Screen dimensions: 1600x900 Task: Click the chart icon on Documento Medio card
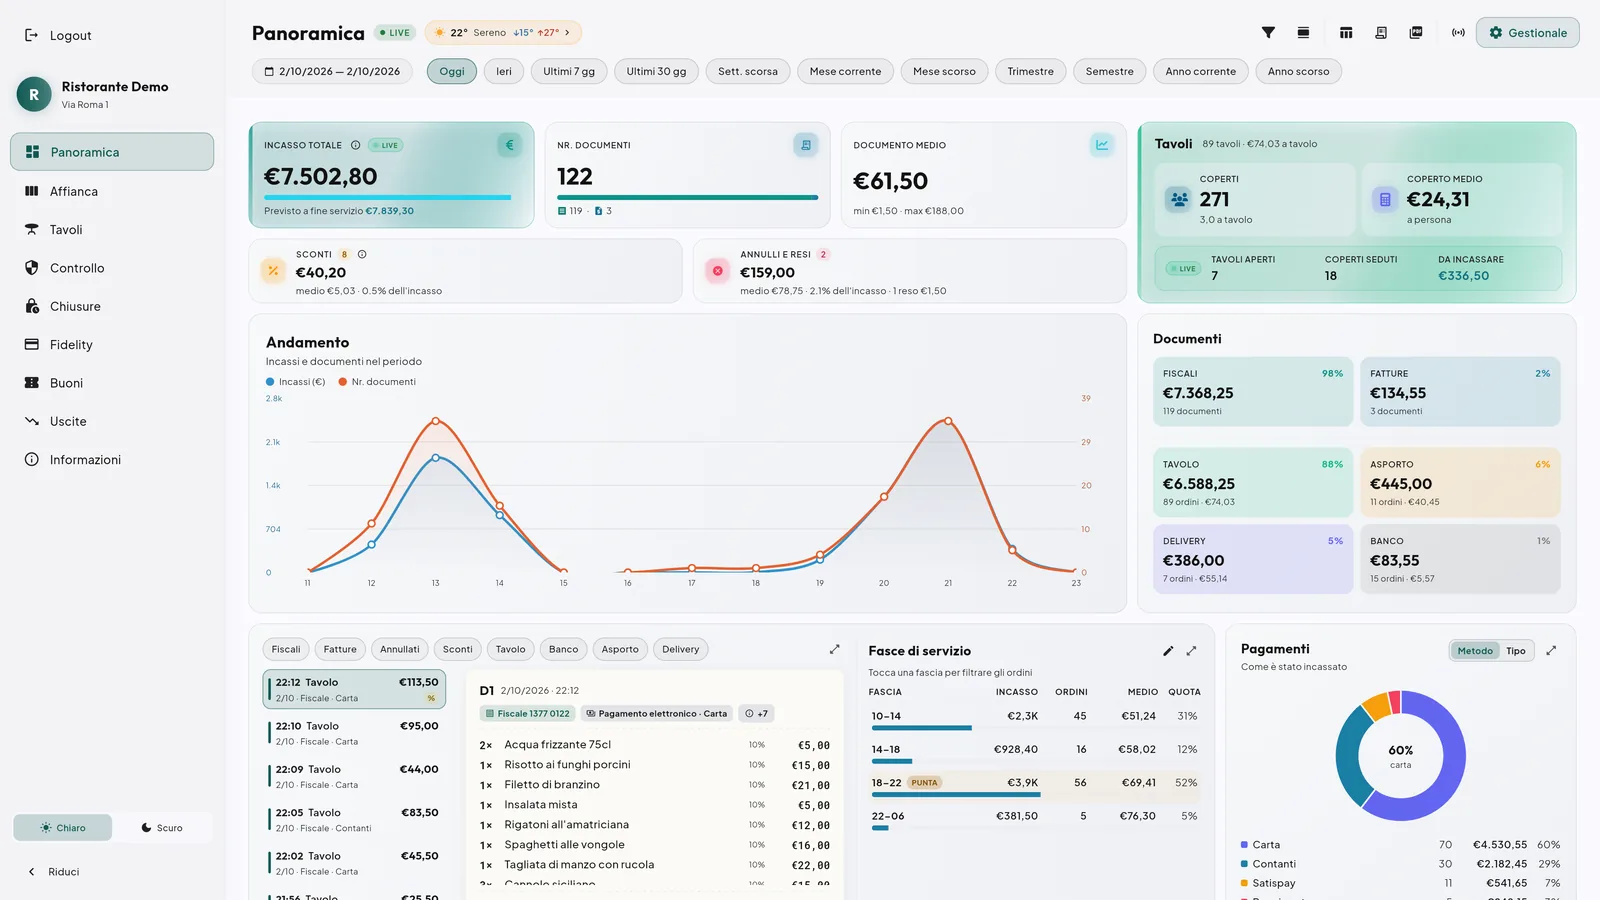pos(1102,145)
